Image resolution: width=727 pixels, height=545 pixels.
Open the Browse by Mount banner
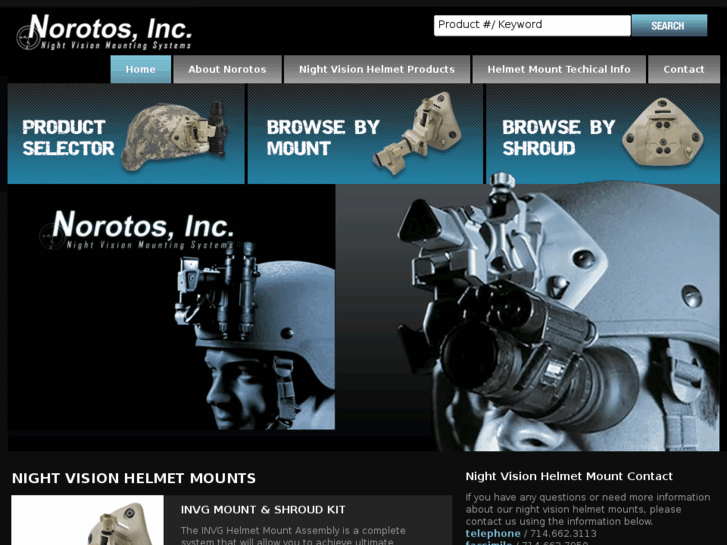(x=365, y=134)
